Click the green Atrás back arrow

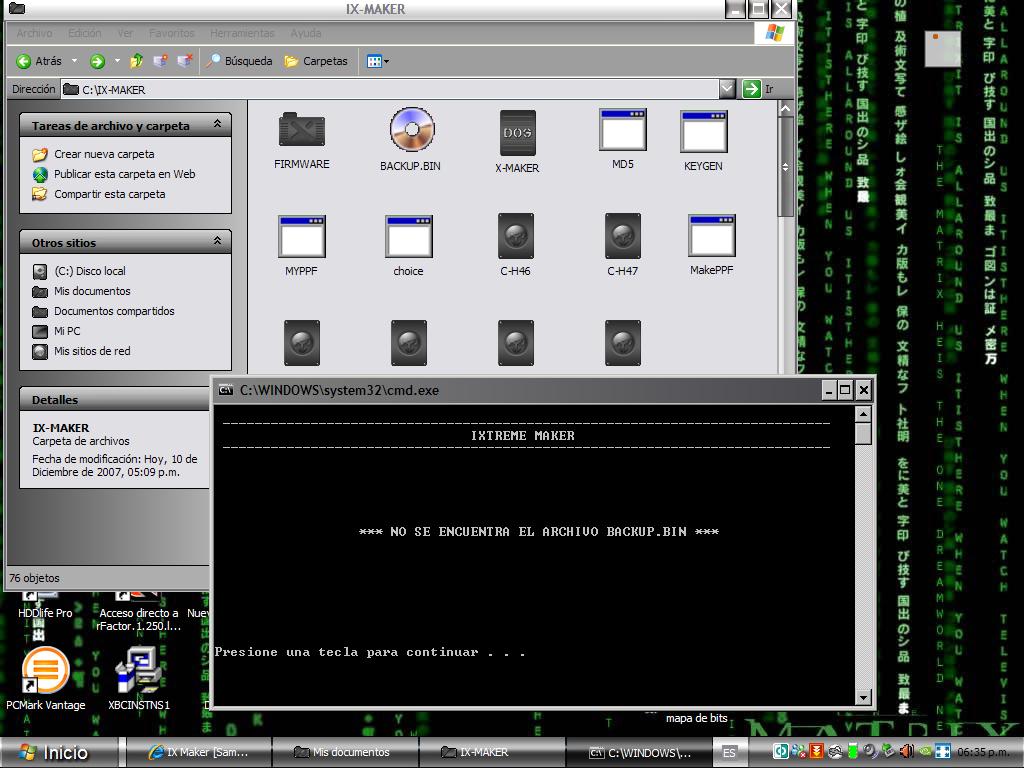[x=24, y=61]
